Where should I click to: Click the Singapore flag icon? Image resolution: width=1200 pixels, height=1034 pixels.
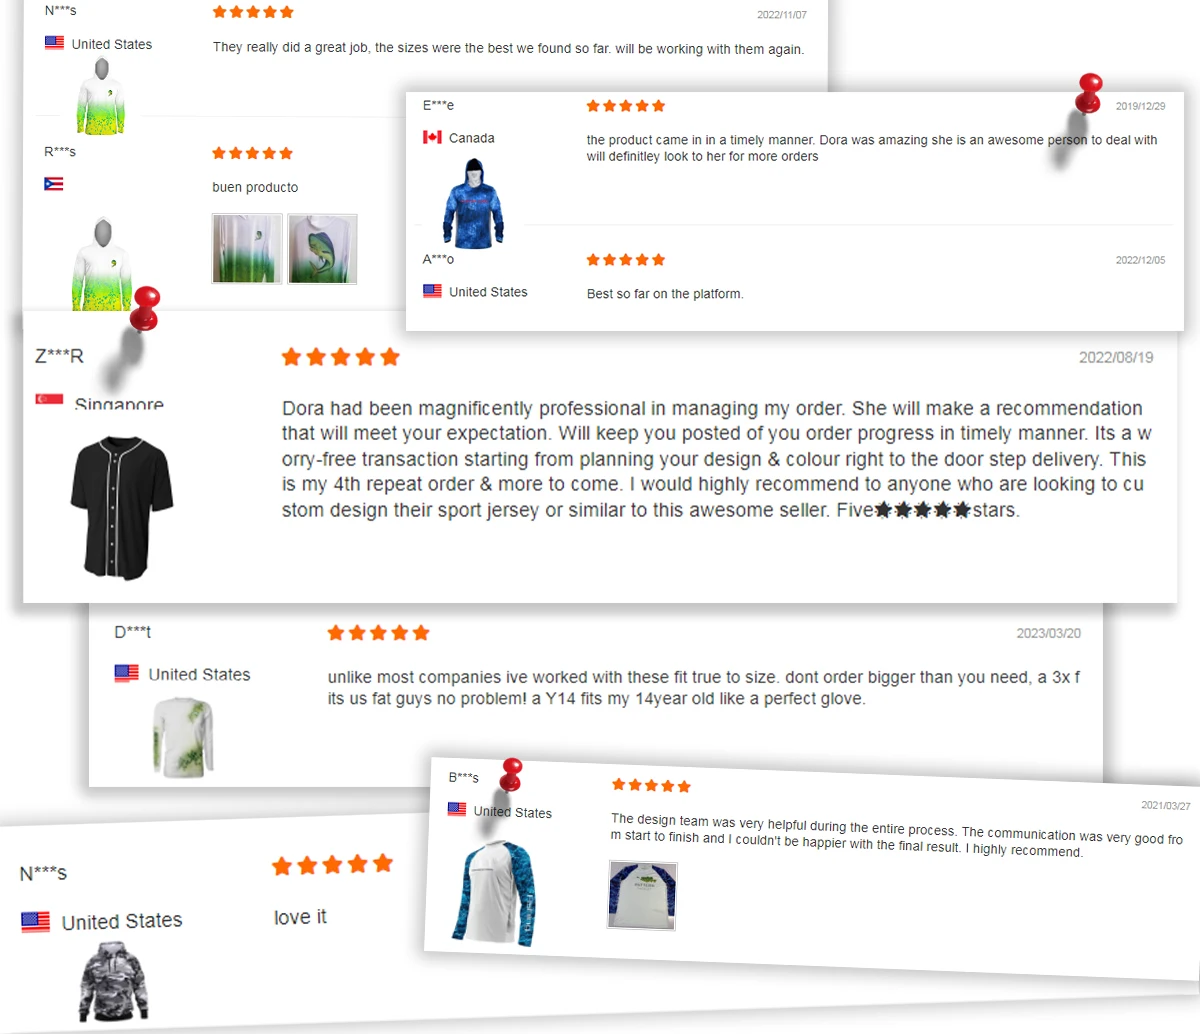point(49,398)
